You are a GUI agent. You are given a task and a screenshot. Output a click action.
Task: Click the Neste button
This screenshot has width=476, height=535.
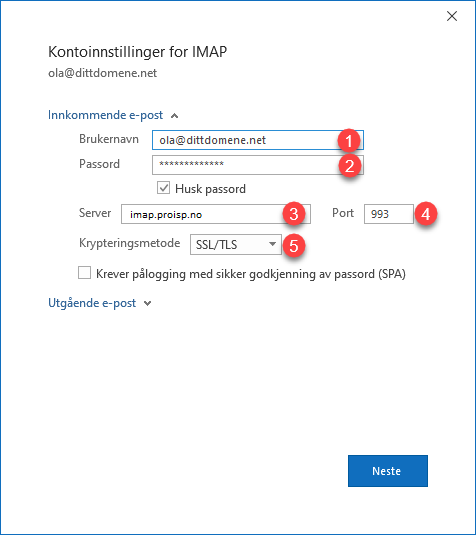[388, 471]
